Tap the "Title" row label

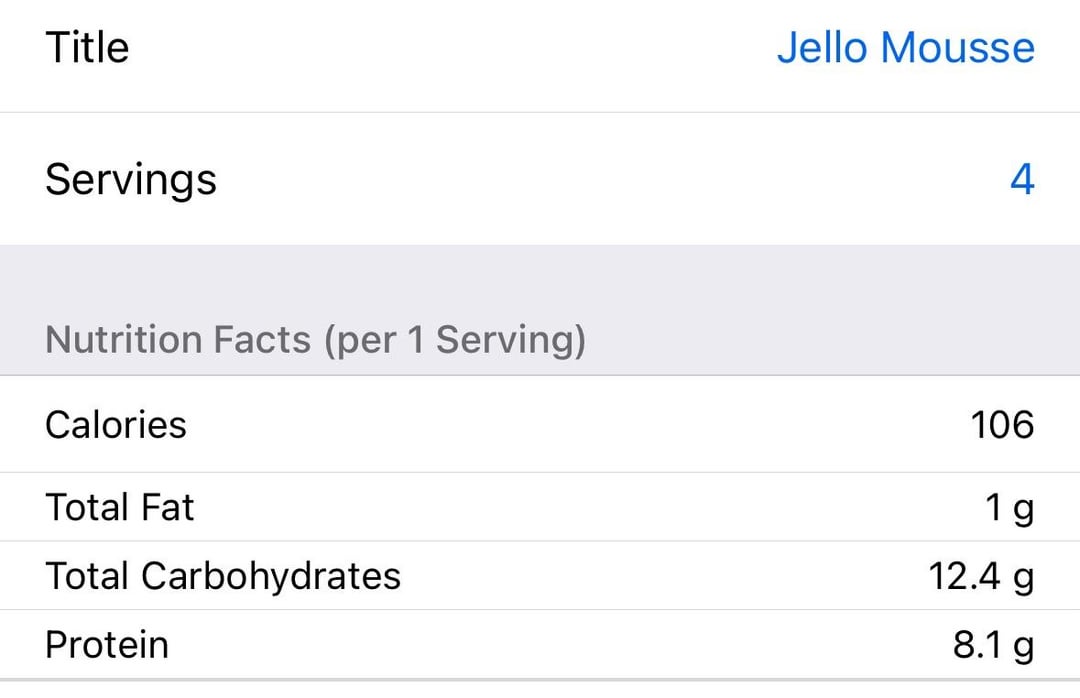pos(87,48)
